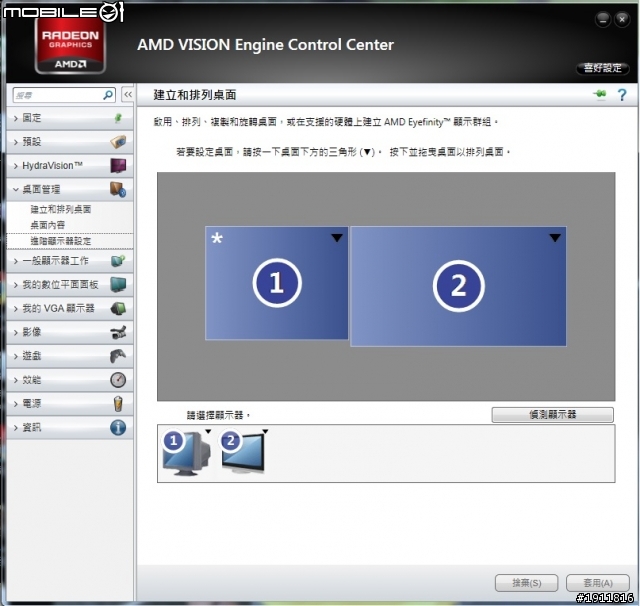
Task: Collapse sidebar with the double-chevron button
Action: [128, 95]
